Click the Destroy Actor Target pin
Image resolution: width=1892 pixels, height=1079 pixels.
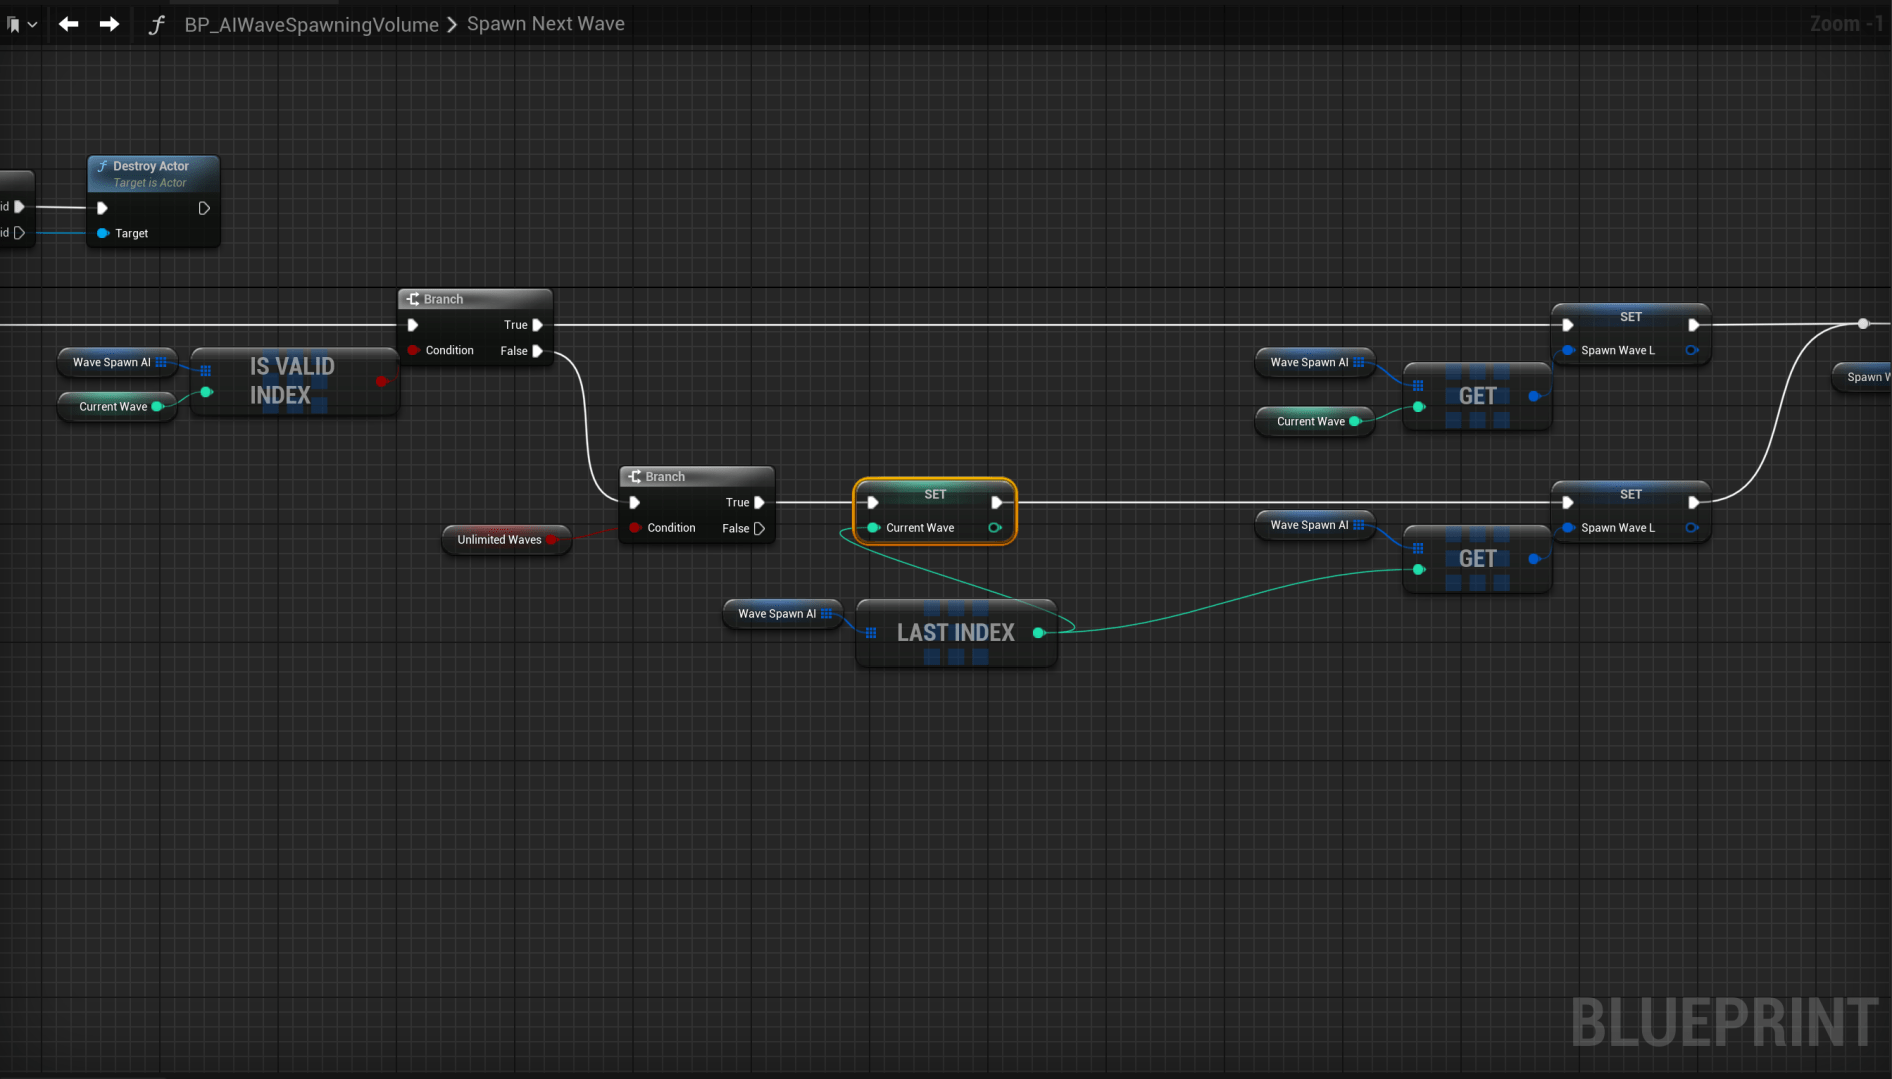pos(103,233)
